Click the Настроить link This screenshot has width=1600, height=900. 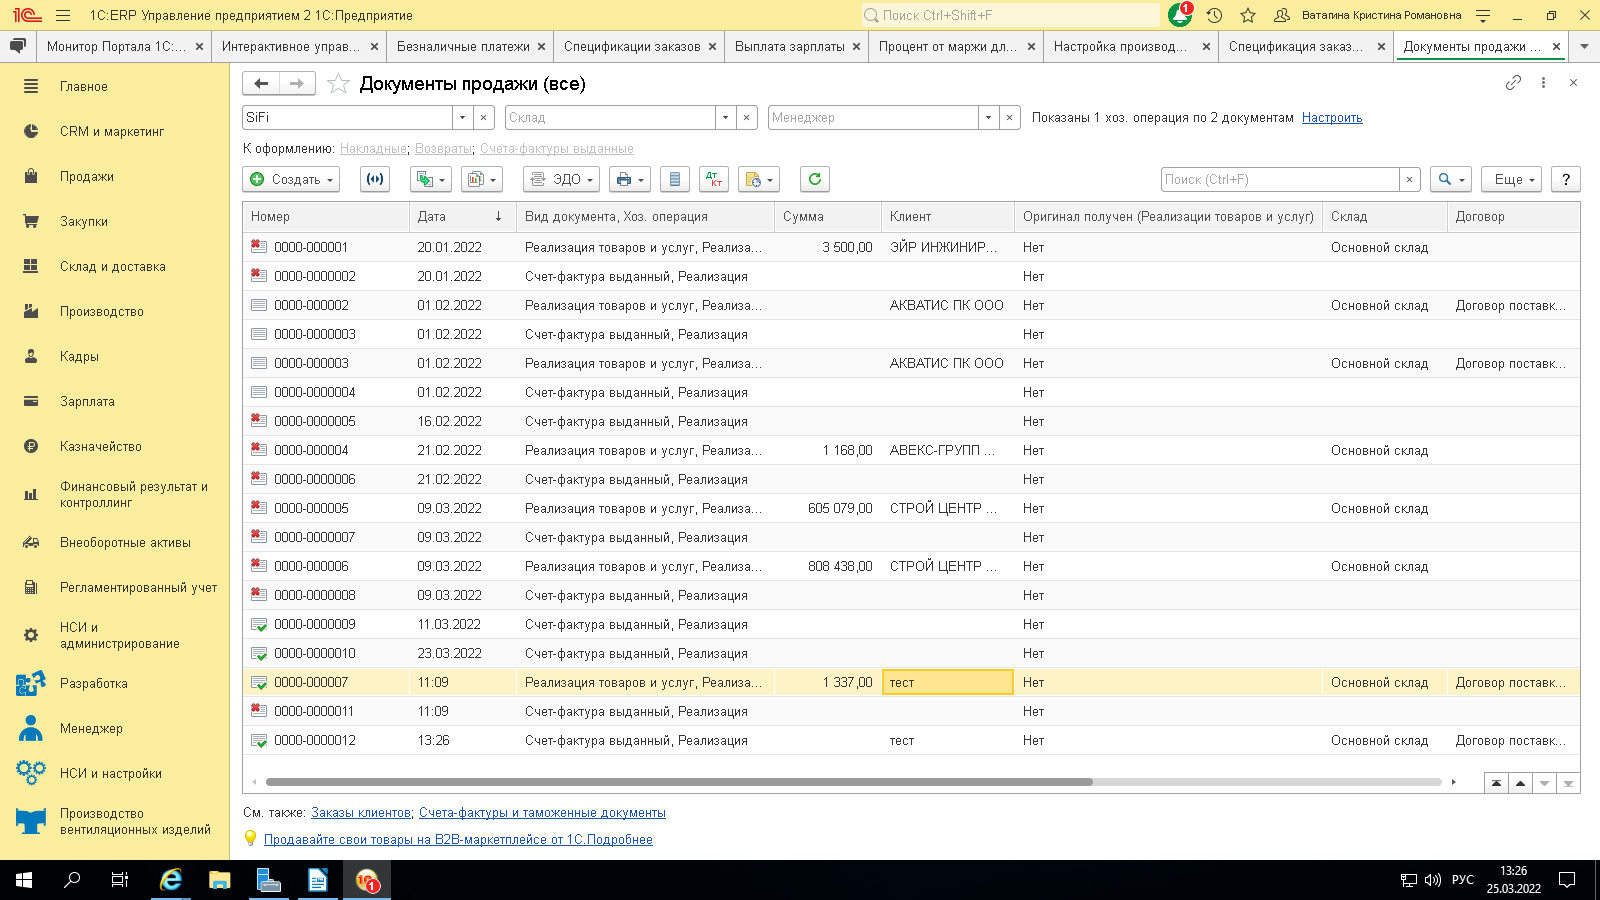[1332, 118]
